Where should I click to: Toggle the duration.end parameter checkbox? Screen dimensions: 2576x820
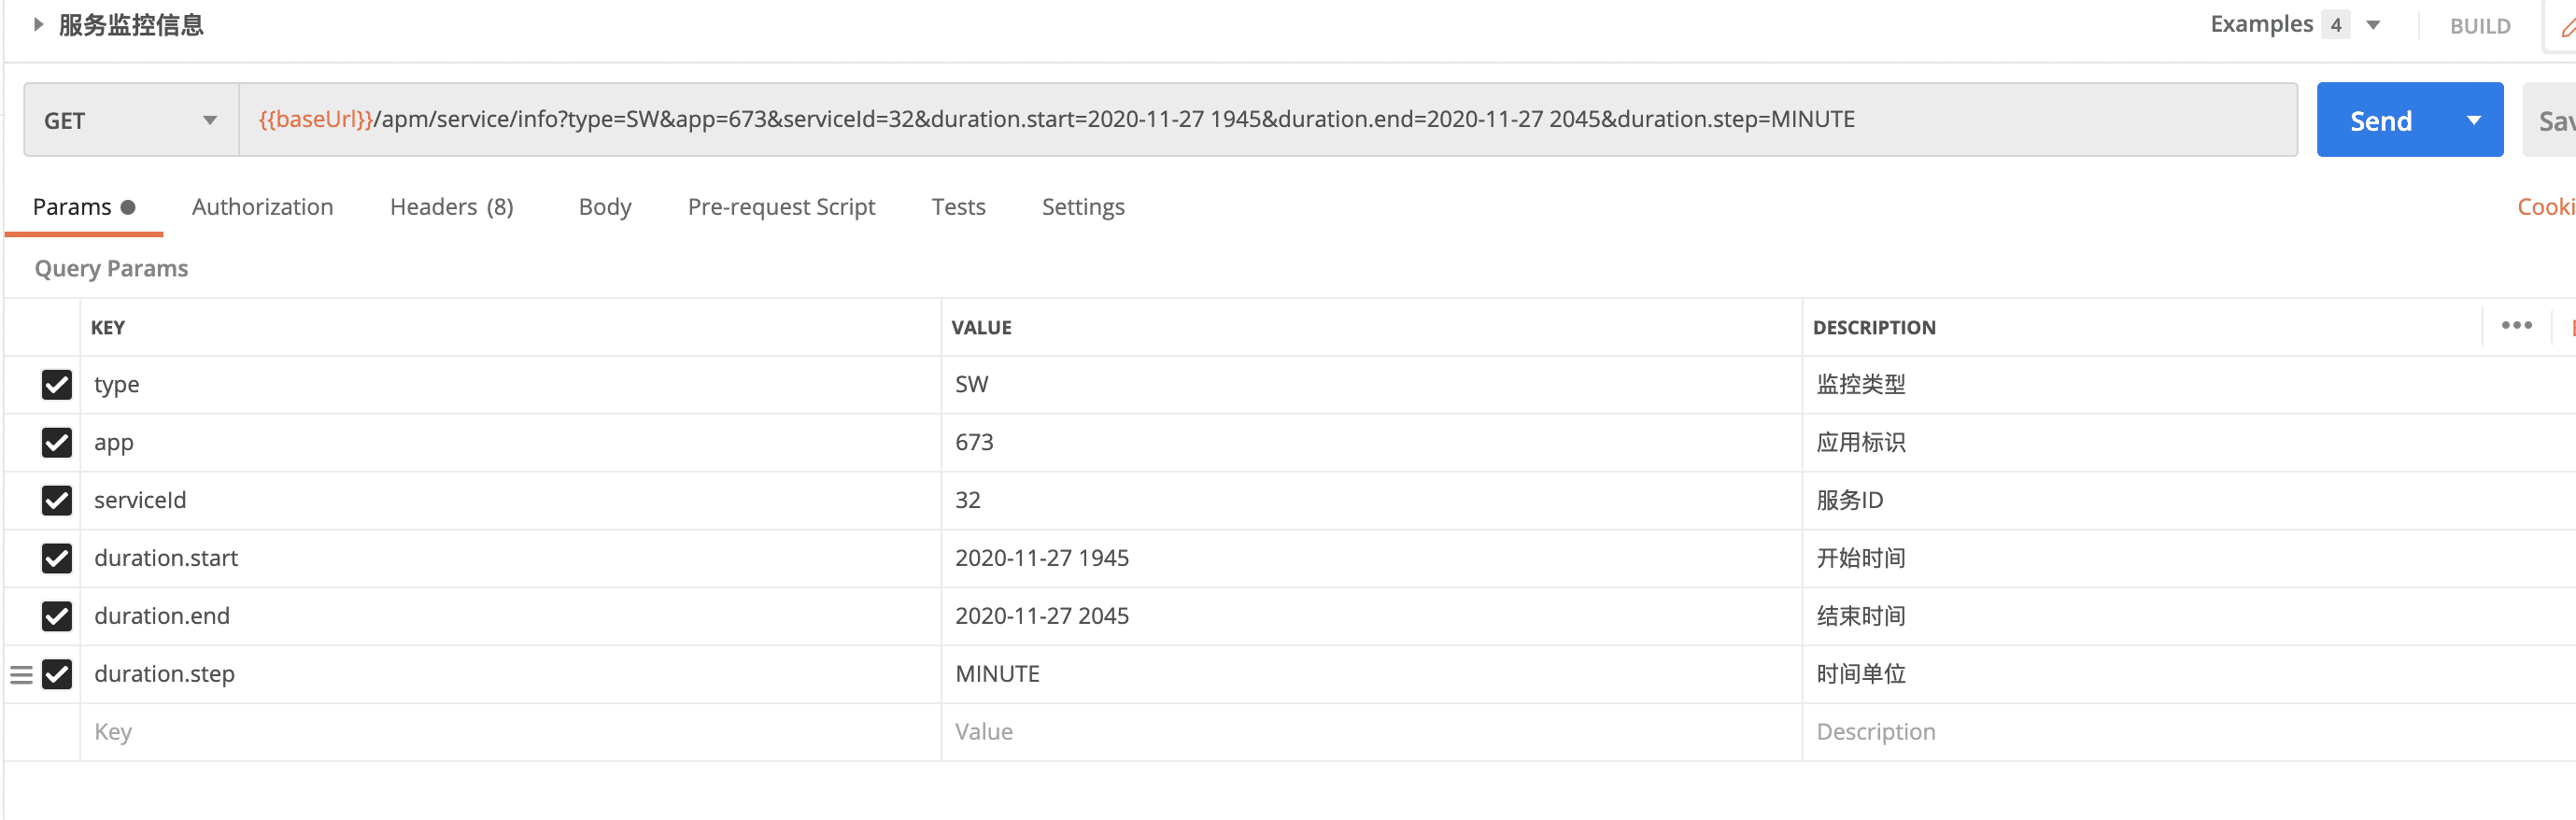click(57, 616)
